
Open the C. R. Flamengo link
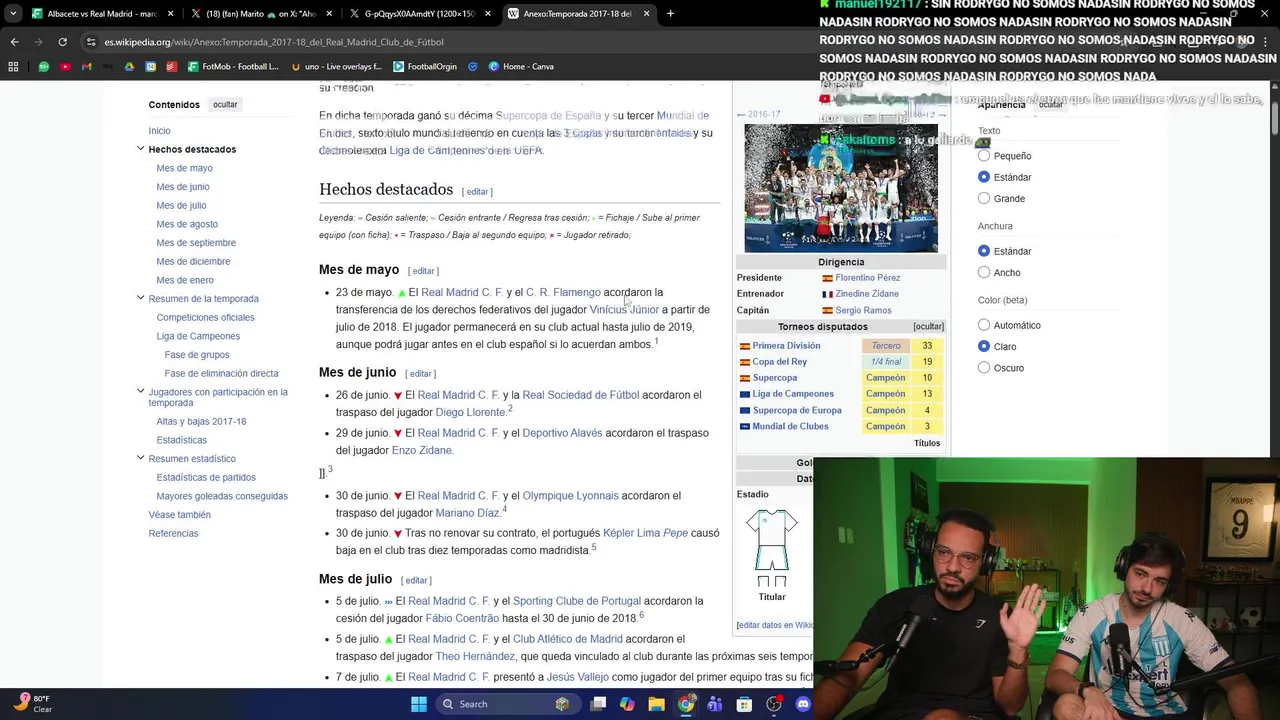(563, 293)
